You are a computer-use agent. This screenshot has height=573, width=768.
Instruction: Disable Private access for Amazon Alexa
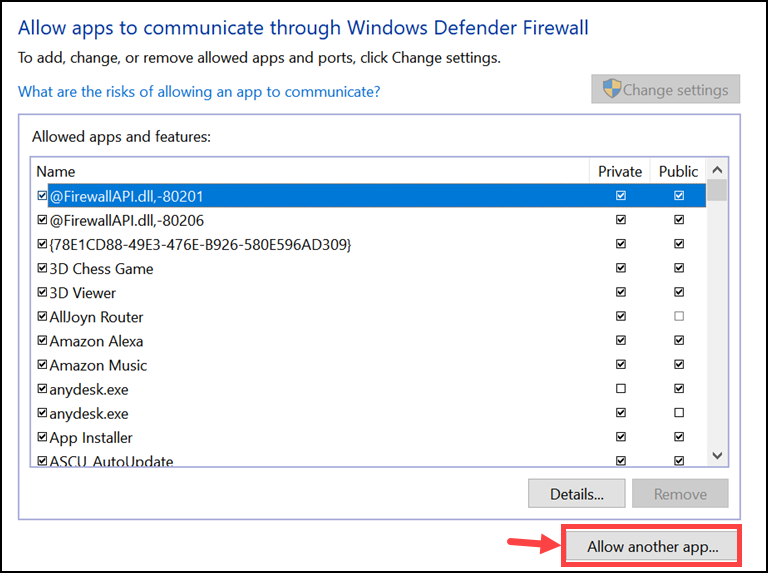click(x=621, y=341)
